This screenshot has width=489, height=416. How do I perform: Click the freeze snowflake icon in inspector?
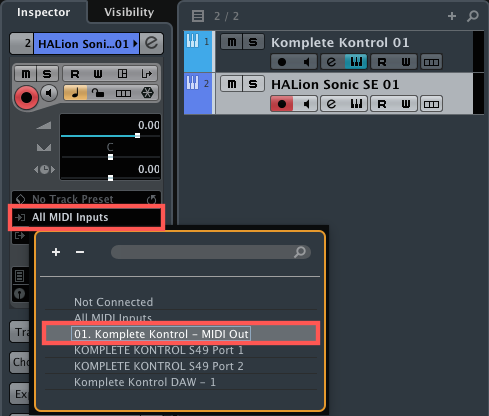pyautogui.click(x=147, y=93)
